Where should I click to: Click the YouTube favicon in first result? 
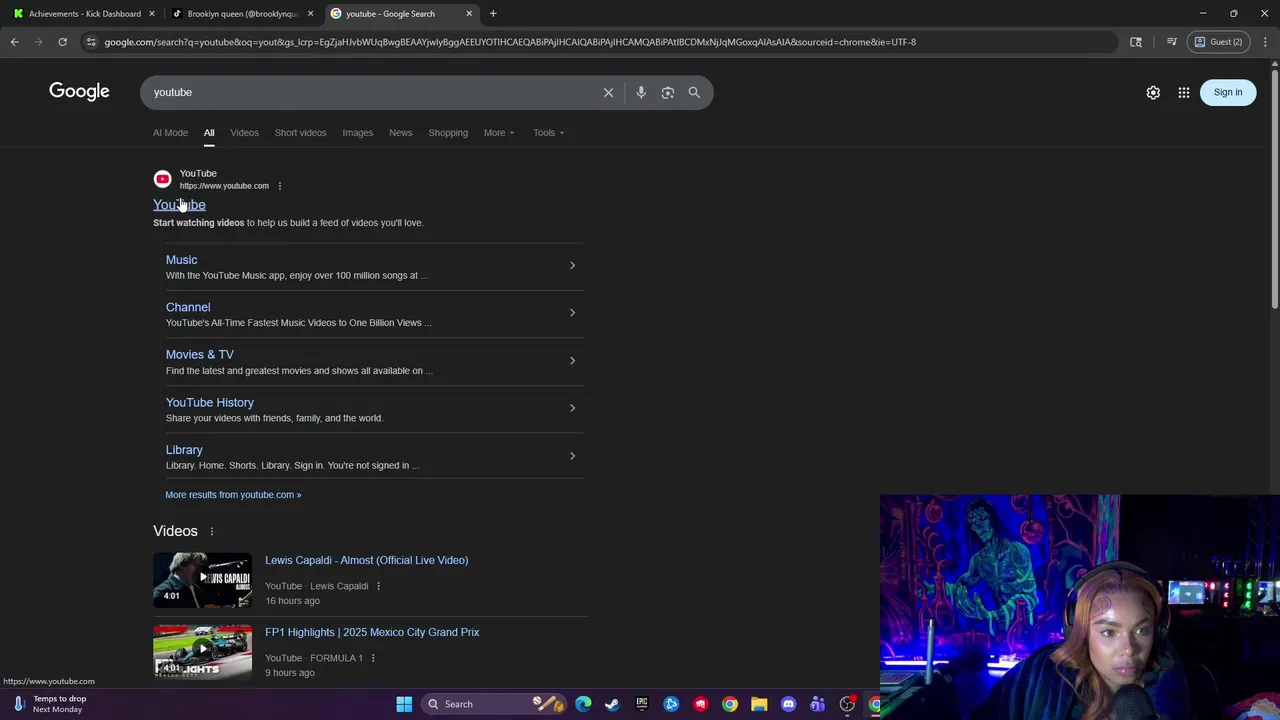click(x=162, y=179)
